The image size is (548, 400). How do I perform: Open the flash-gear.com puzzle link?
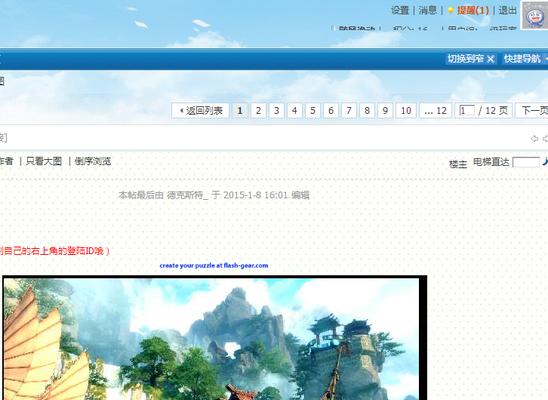(x=214, y=266)
